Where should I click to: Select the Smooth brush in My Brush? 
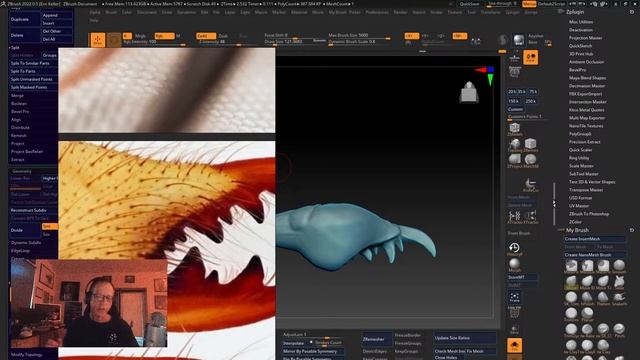[x=619, y=266]
